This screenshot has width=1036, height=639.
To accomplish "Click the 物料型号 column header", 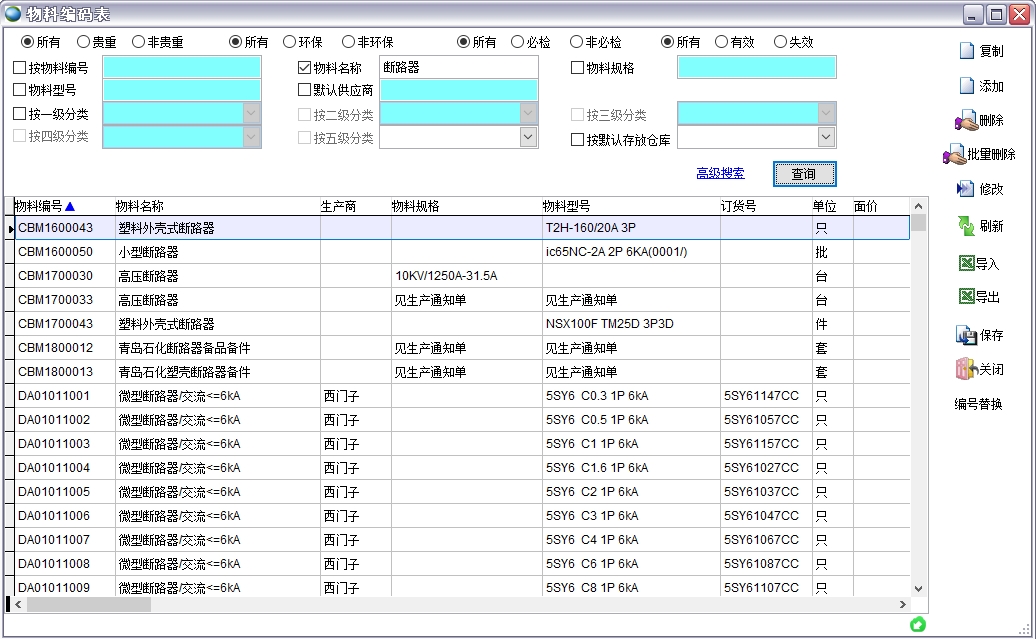I will [x=566, y=207].
